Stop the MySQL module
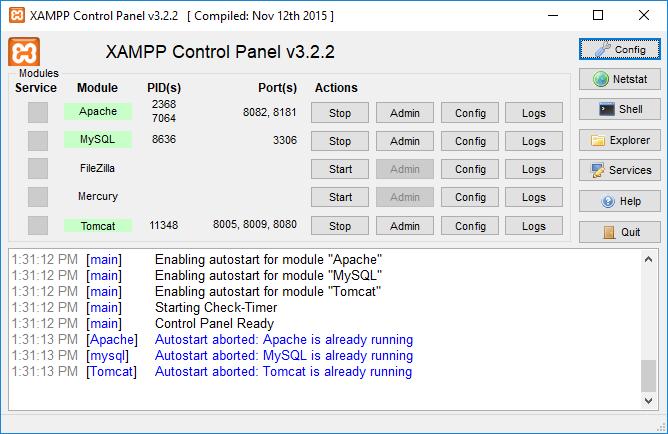The width and height of the screenshot is (668, 434). [340, 141]
